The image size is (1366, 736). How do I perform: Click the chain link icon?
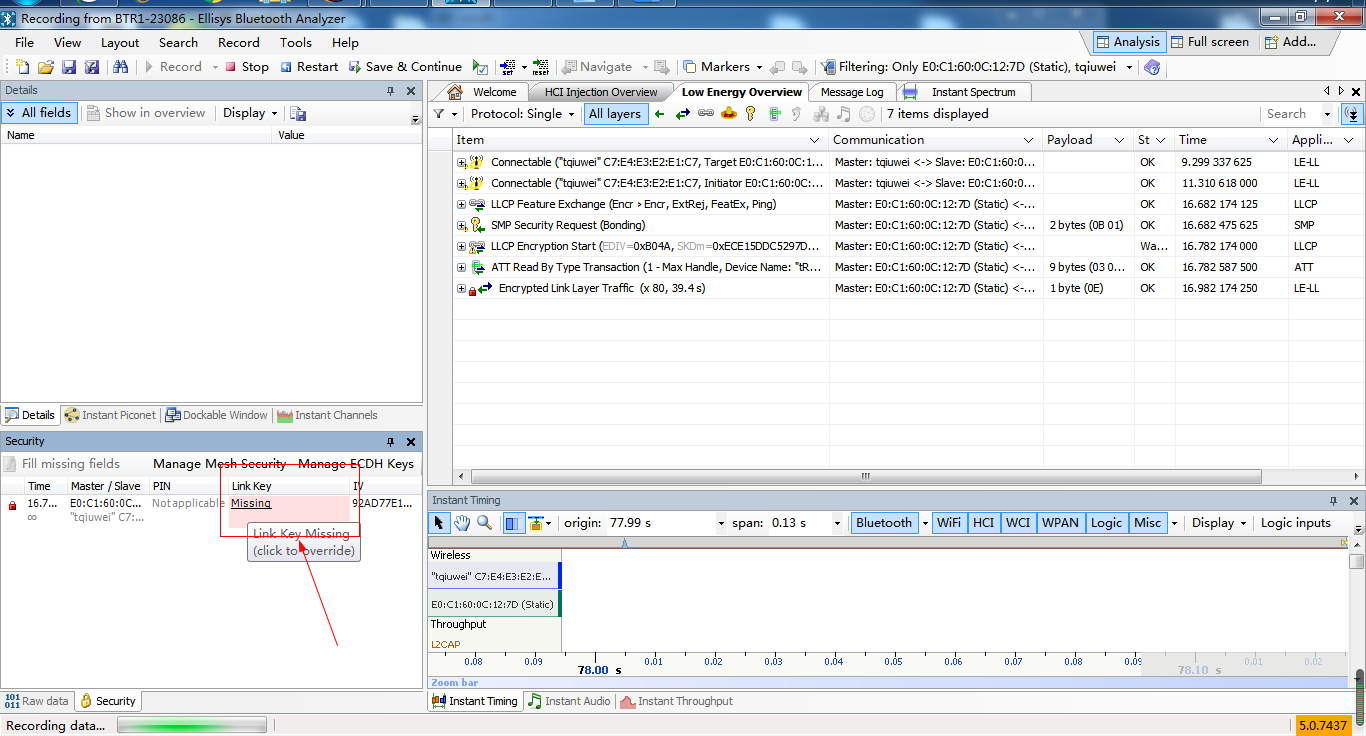[706, 114]
